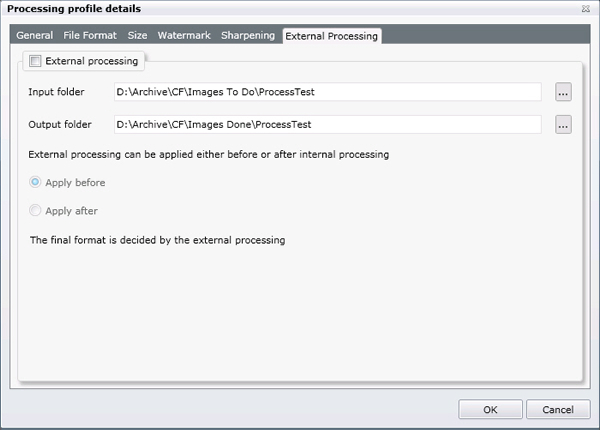Click the Processing profile details title bar

[x=250, y=9]
